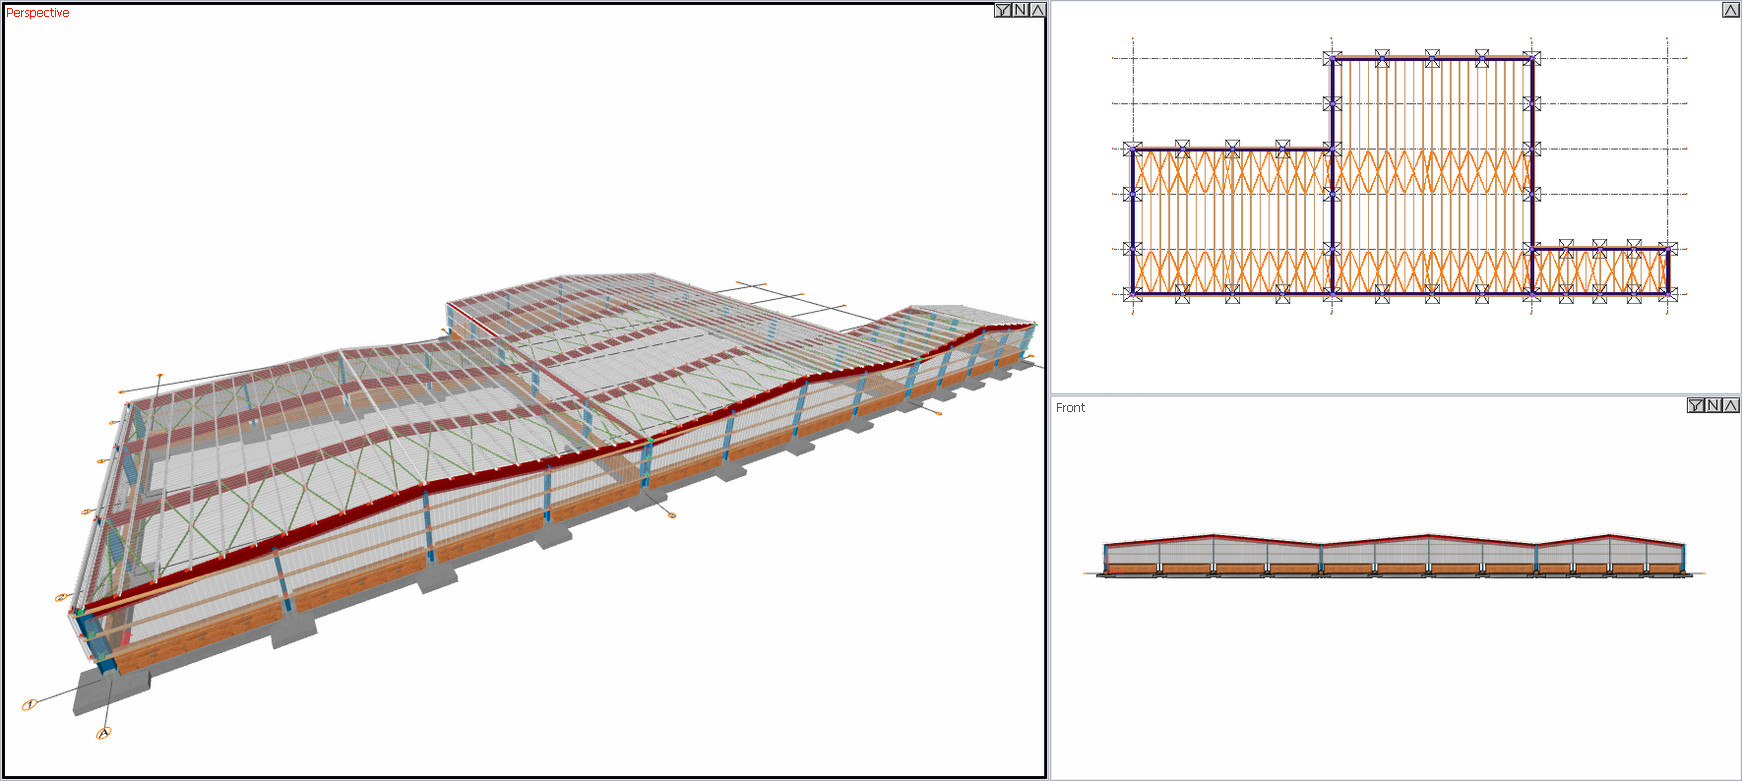Click the N button in Perspective view
Viewport: 1742px width, 781px height.
click(1020, 10)
